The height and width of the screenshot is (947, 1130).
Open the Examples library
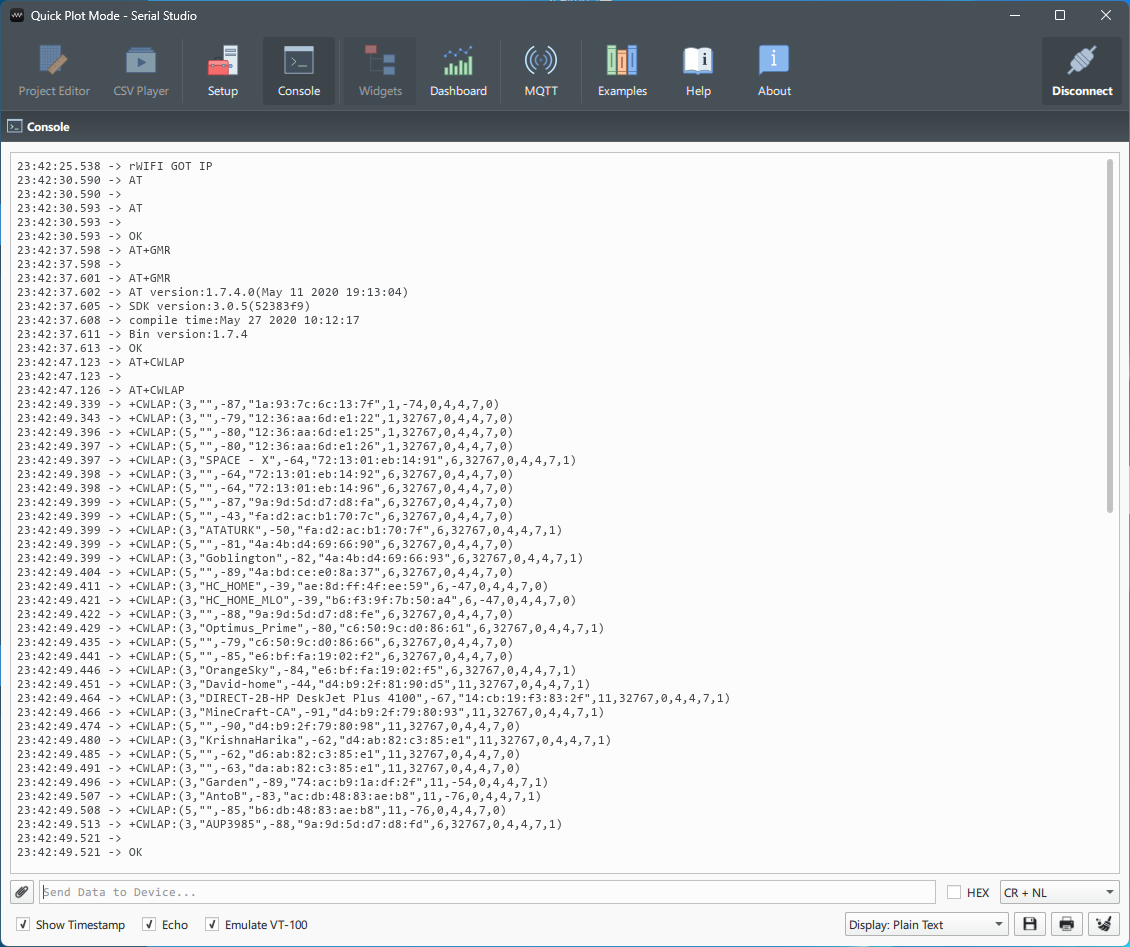click(622, 71)
